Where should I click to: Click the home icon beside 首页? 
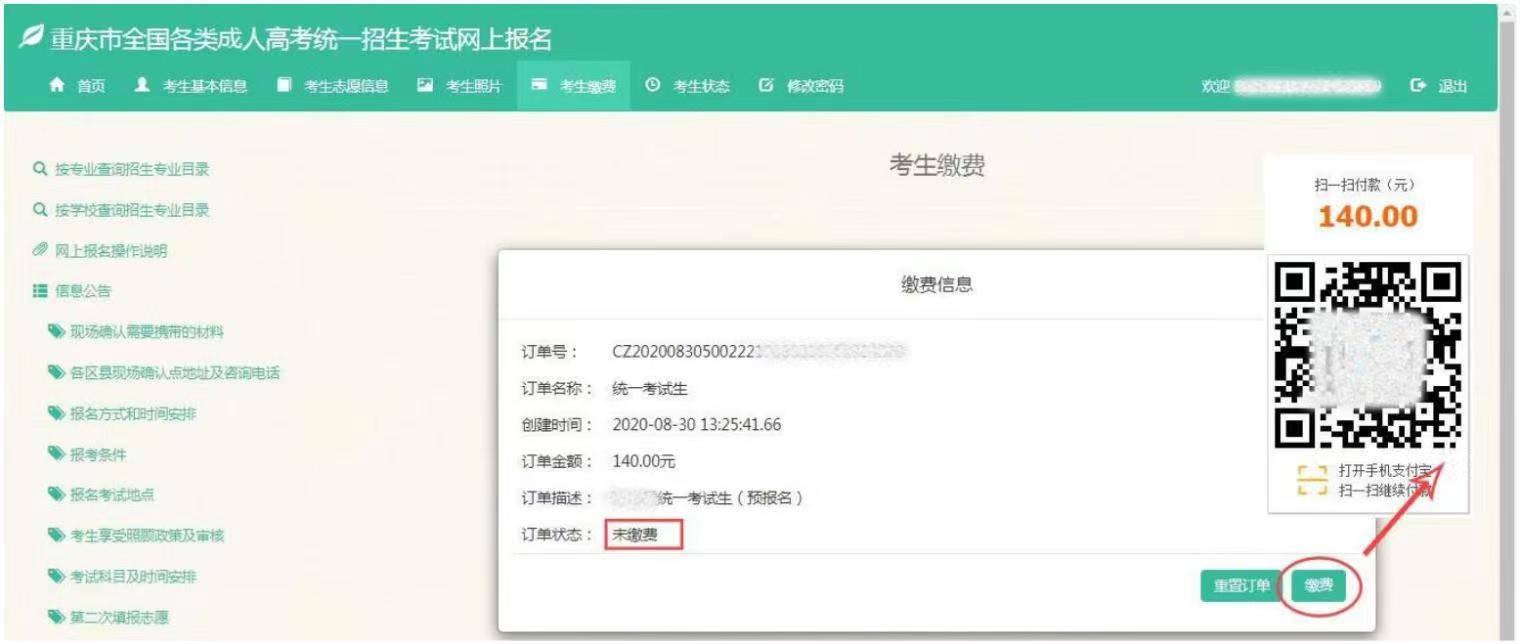(x=58, y=86)
